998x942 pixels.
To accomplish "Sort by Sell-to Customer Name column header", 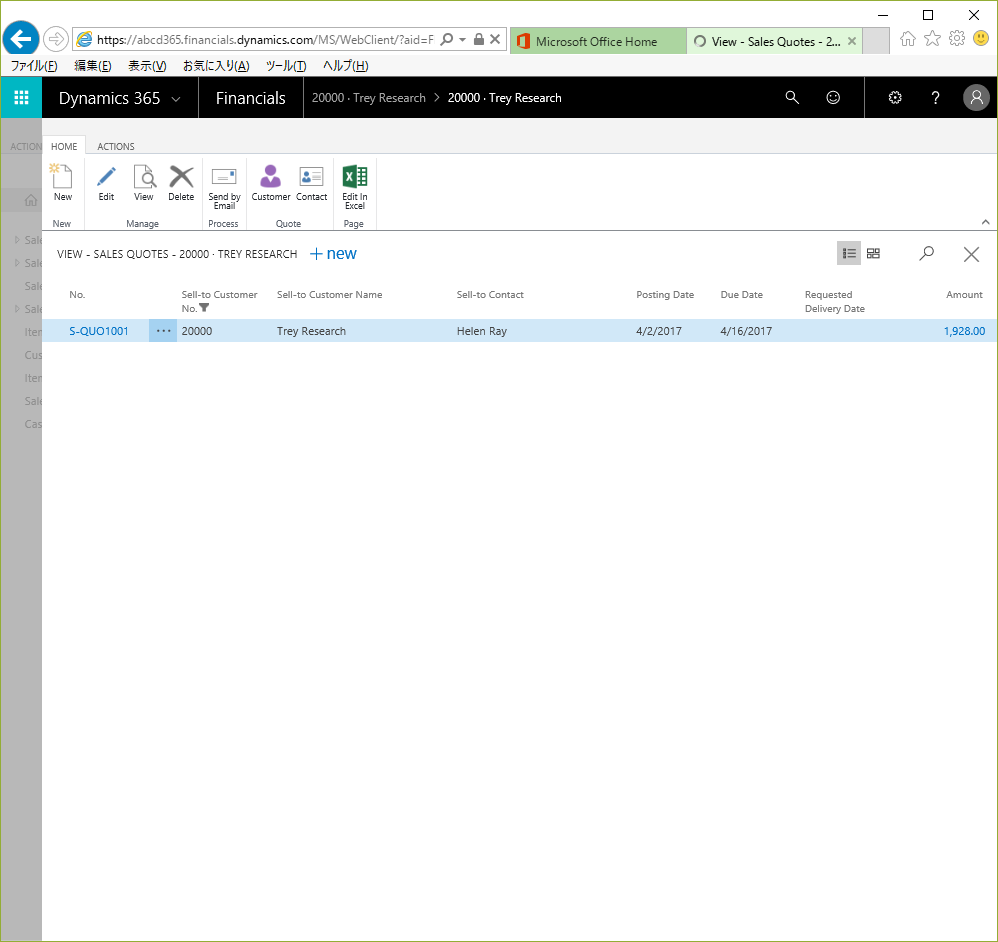I will (330, 295).
